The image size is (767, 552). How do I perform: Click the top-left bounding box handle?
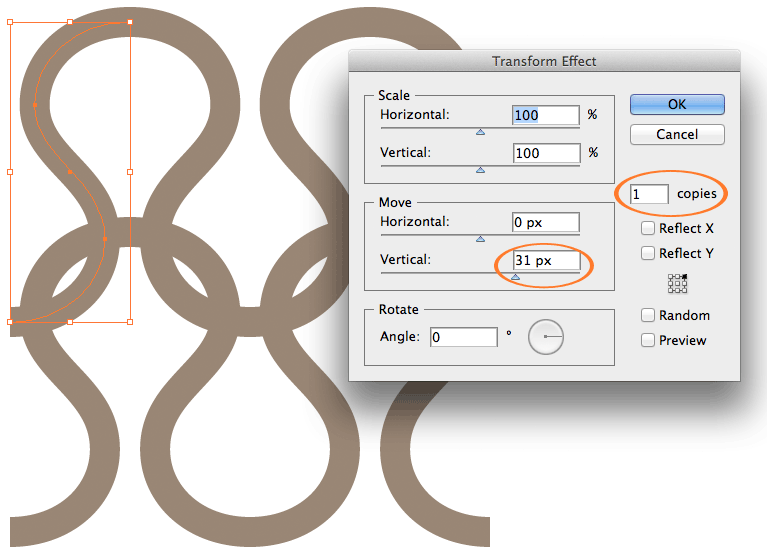[x=10, y=22]
